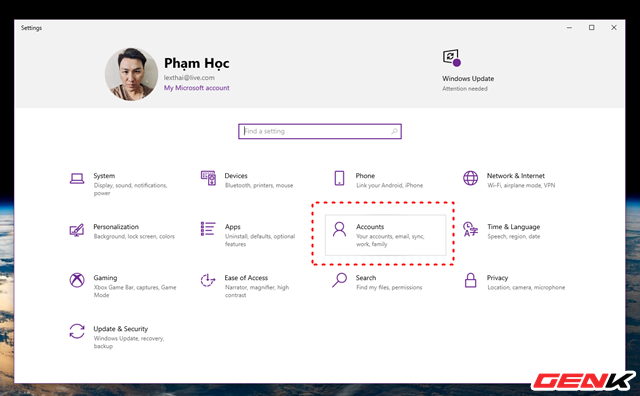
Task: Open the Privacy padlock icon
Action: (x=470, y=280)
